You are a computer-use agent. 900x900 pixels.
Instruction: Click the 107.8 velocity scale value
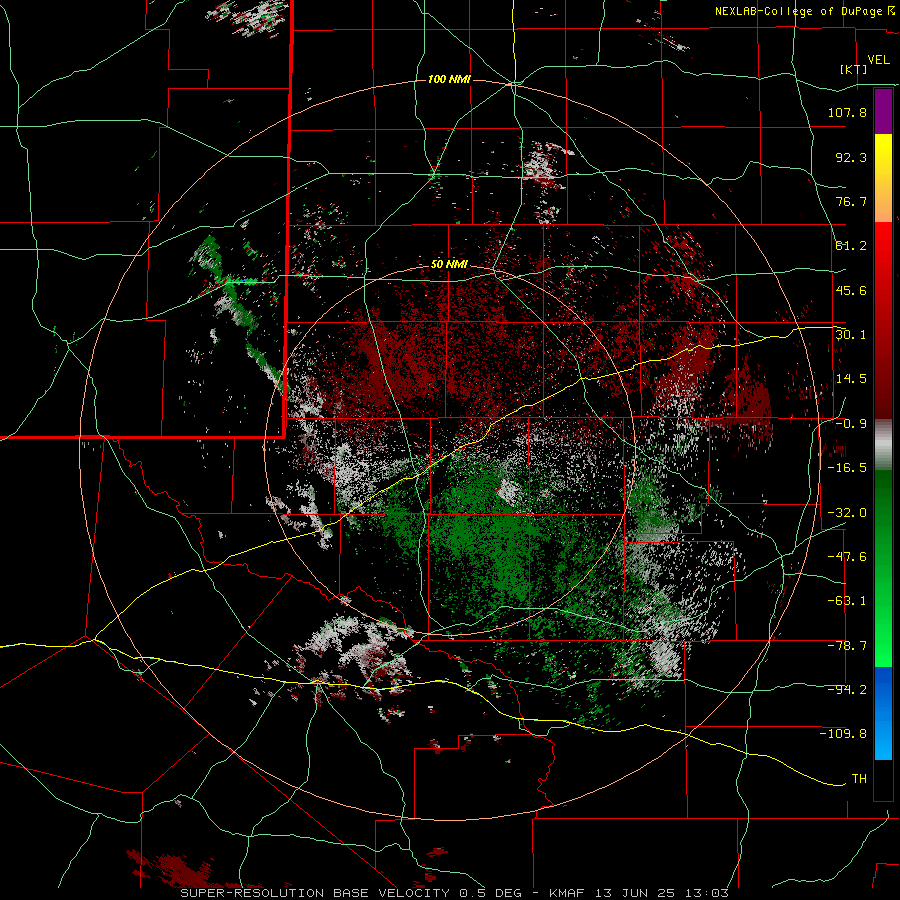(847, 112)
